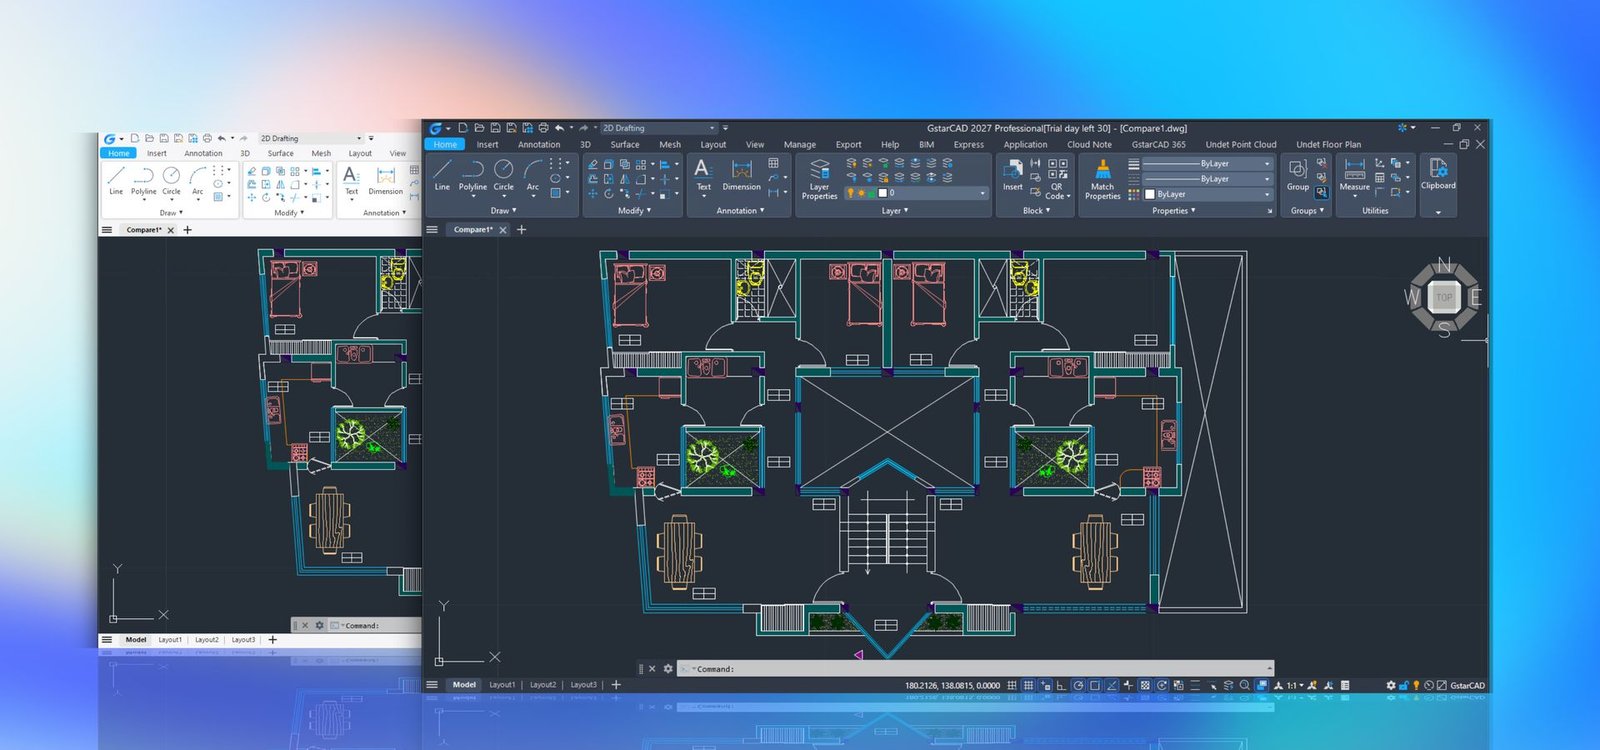
Task: Click the Mirror tool in Modify panel
Action: 625,179
